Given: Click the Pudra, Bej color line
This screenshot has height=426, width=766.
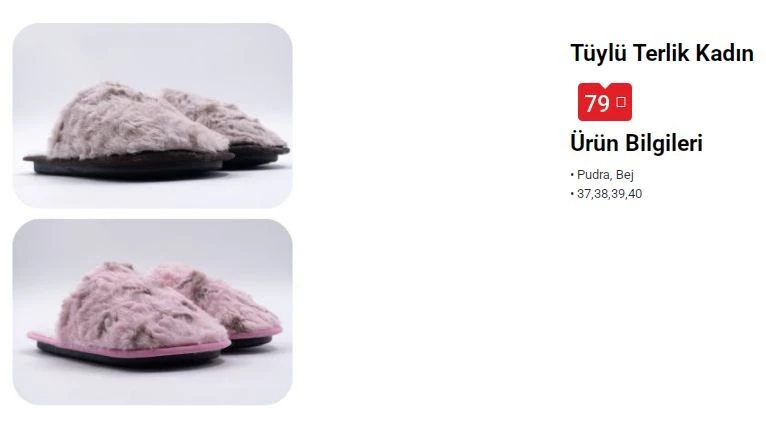Looking at the screenshot, I should (x=602, y=175).
